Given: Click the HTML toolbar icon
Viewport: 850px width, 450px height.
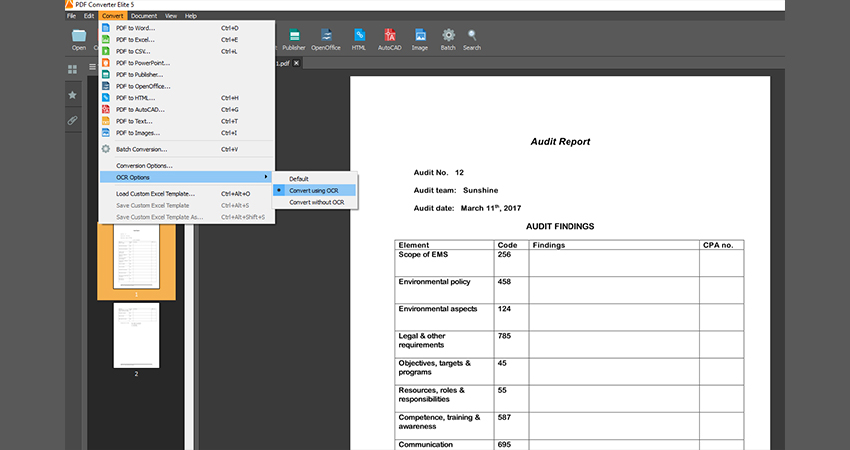Looking at the screenshot, I should (x=358, y=39).
